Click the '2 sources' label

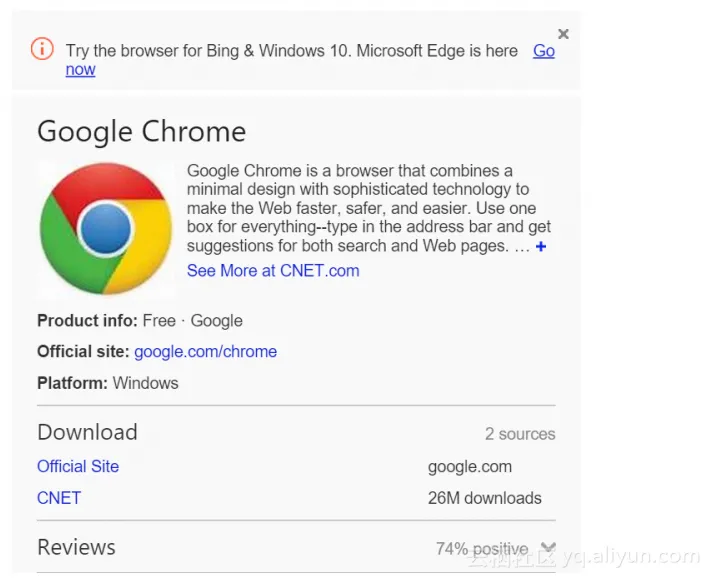click(x=520, y=434)
